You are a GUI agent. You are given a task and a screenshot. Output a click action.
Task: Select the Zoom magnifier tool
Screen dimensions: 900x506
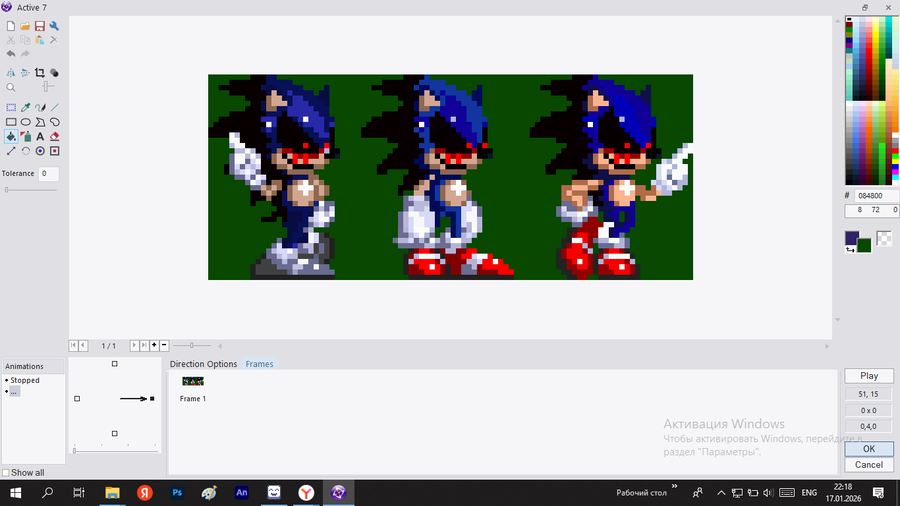pos(11,87)
